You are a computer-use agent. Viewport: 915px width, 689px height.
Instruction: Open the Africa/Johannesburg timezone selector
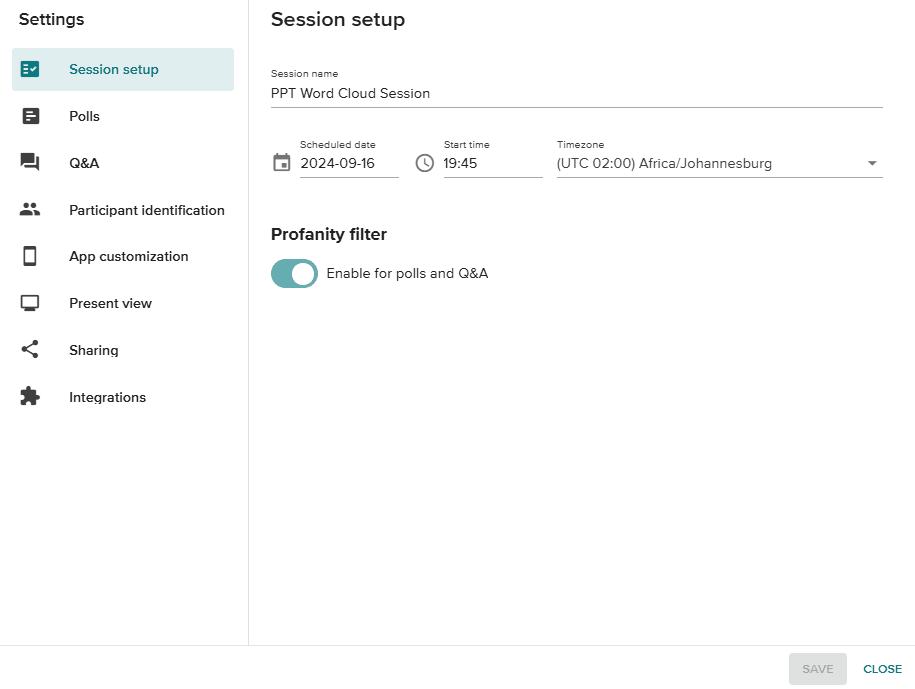(720, 163)
